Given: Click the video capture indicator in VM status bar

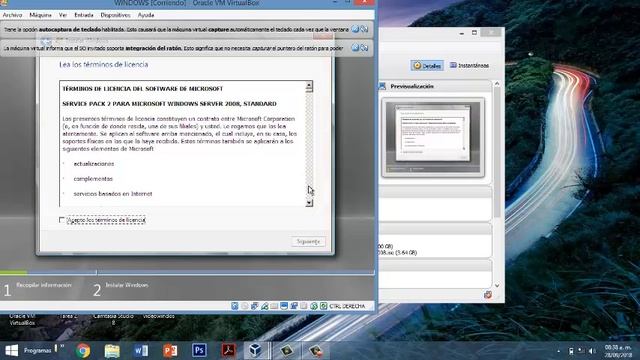Looking at the screenshot, I should click(x=294, y=306).
